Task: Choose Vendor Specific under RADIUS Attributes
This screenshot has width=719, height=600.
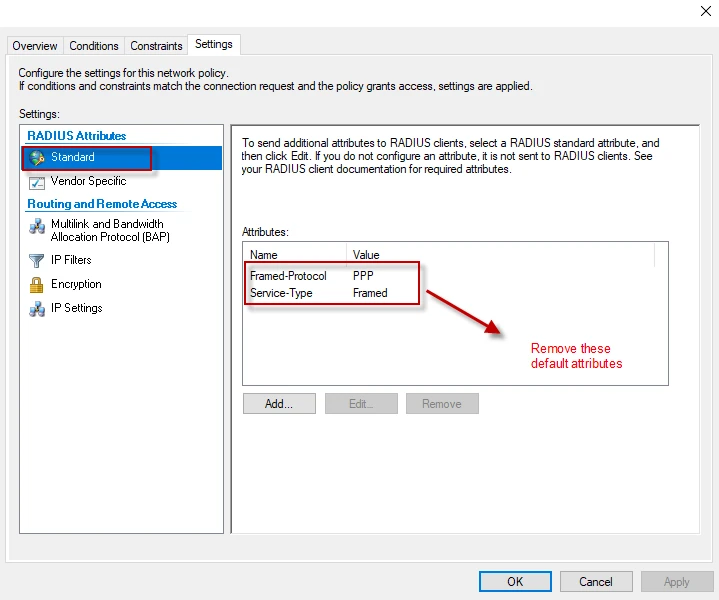Action: coord(88,182)
